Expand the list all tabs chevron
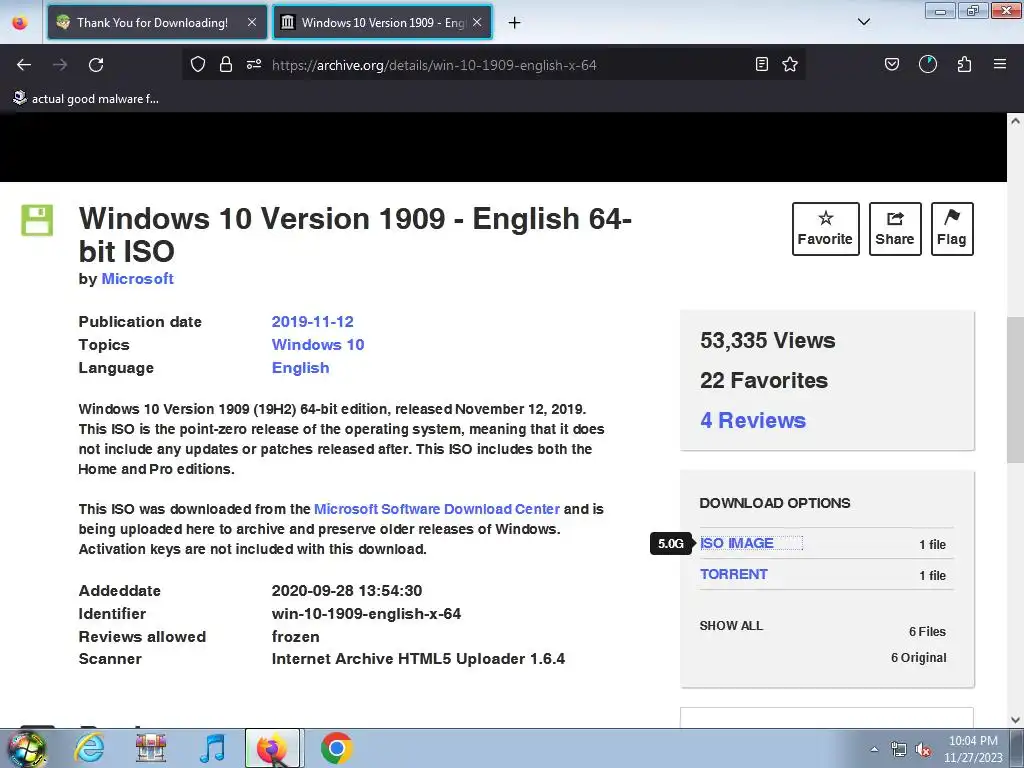Viewport: 1024px width, 768px height. 863,22
